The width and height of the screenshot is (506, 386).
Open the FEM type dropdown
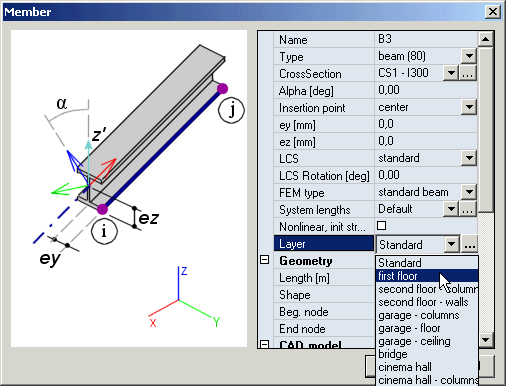tap(469, 192)
